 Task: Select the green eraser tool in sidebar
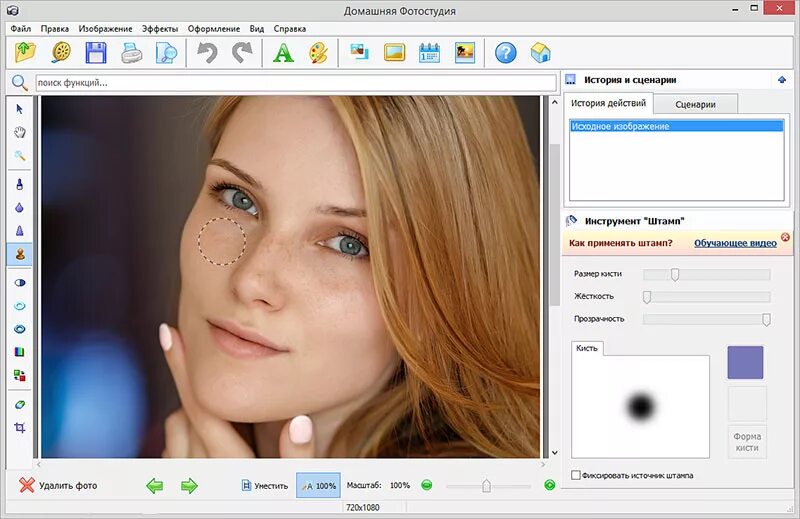click(19, 405)
